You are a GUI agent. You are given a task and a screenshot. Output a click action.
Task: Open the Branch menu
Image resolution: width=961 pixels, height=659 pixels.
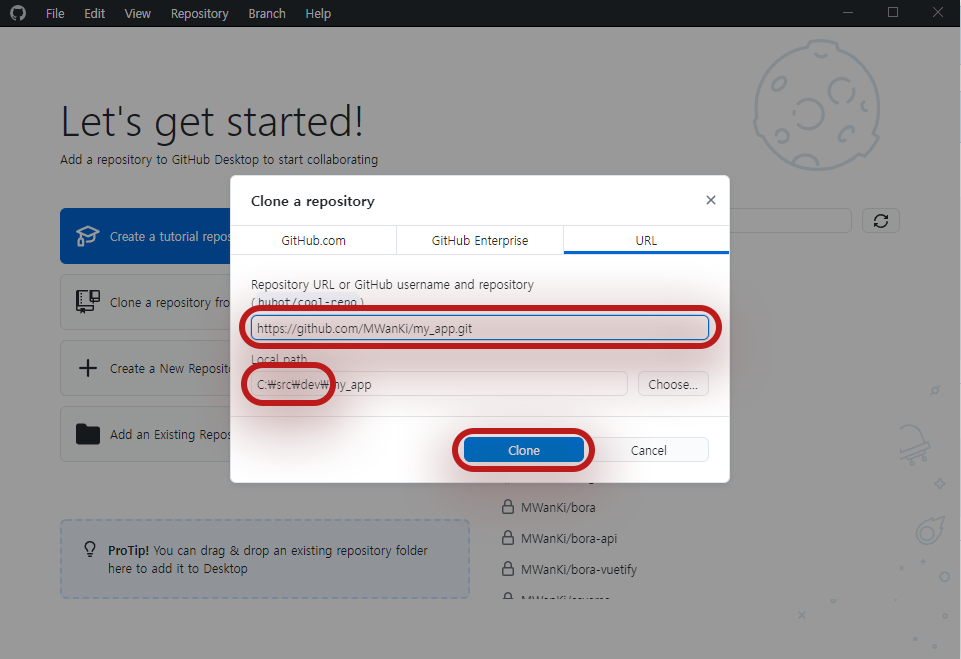tap(267, 13)
